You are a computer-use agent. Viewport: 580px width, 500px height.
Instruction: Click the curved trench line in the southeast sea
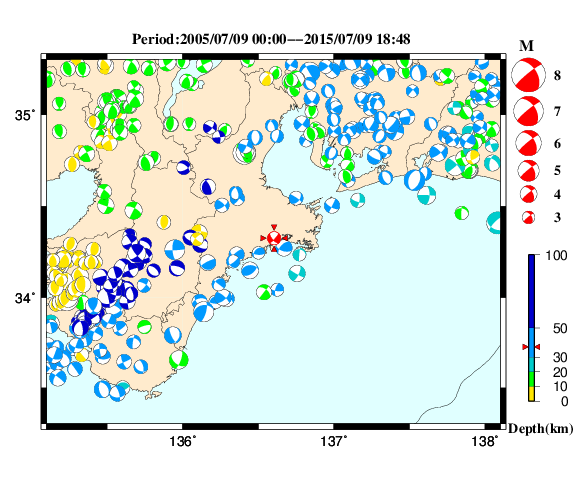(459, 387)
